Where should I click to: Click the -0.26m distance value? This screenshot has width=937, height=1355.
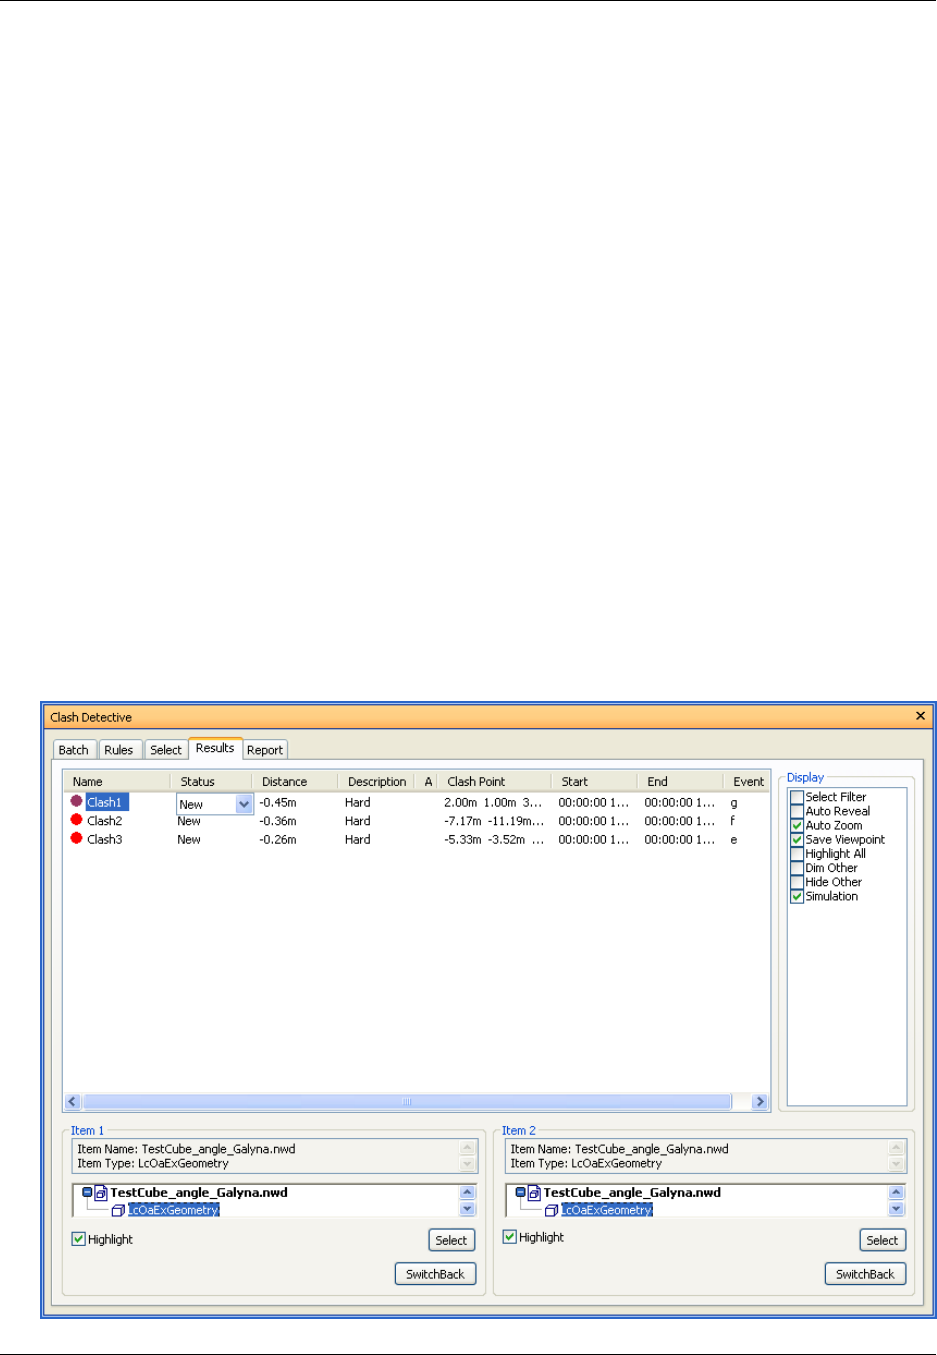click(x=278, y=840)
